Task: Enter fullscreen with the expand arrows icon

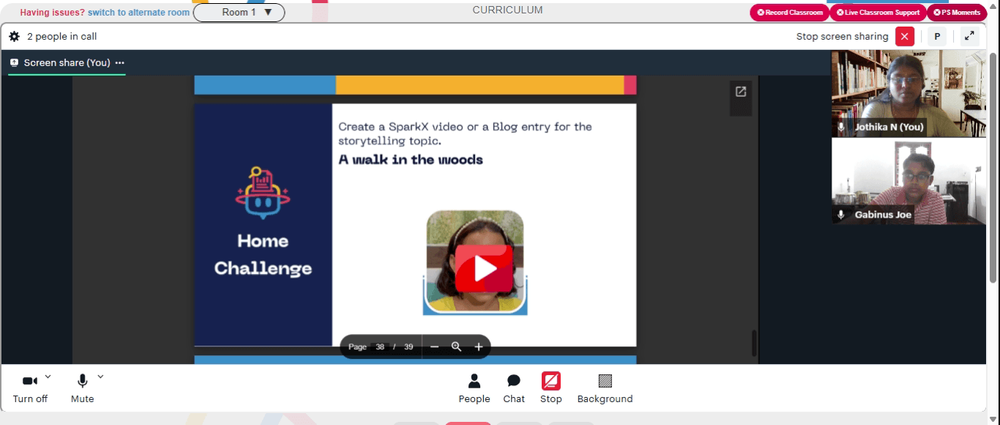Action: pos(969,36)
